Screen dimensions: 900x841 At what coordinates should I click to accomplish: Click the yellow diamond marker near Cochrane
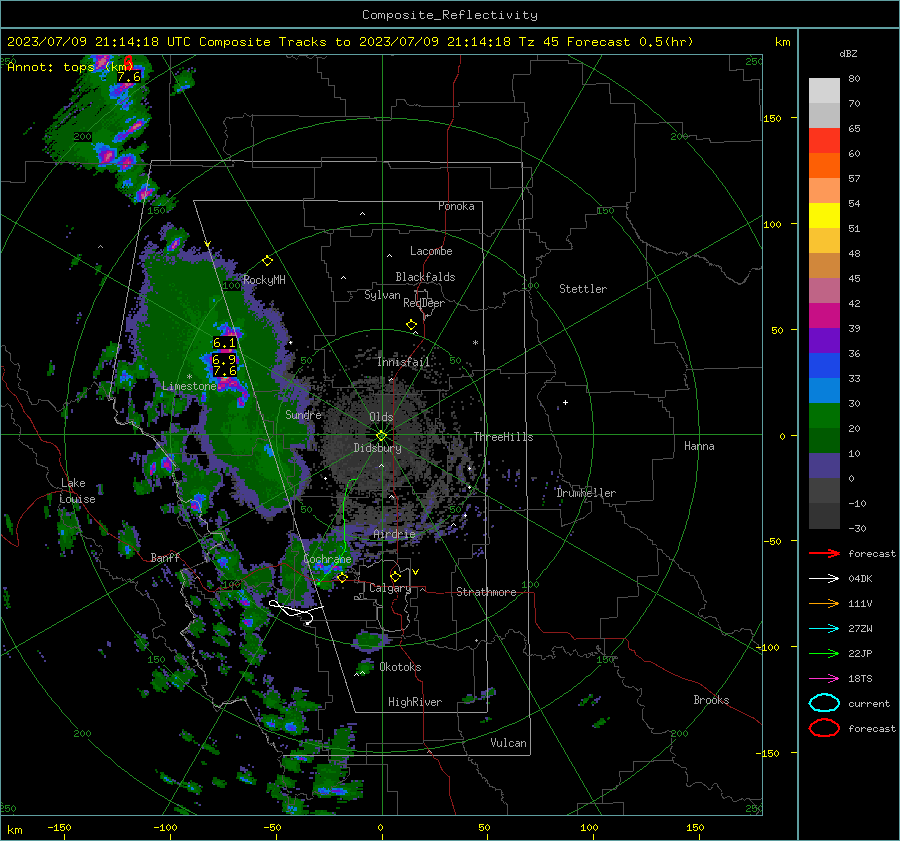pos(342,578)
